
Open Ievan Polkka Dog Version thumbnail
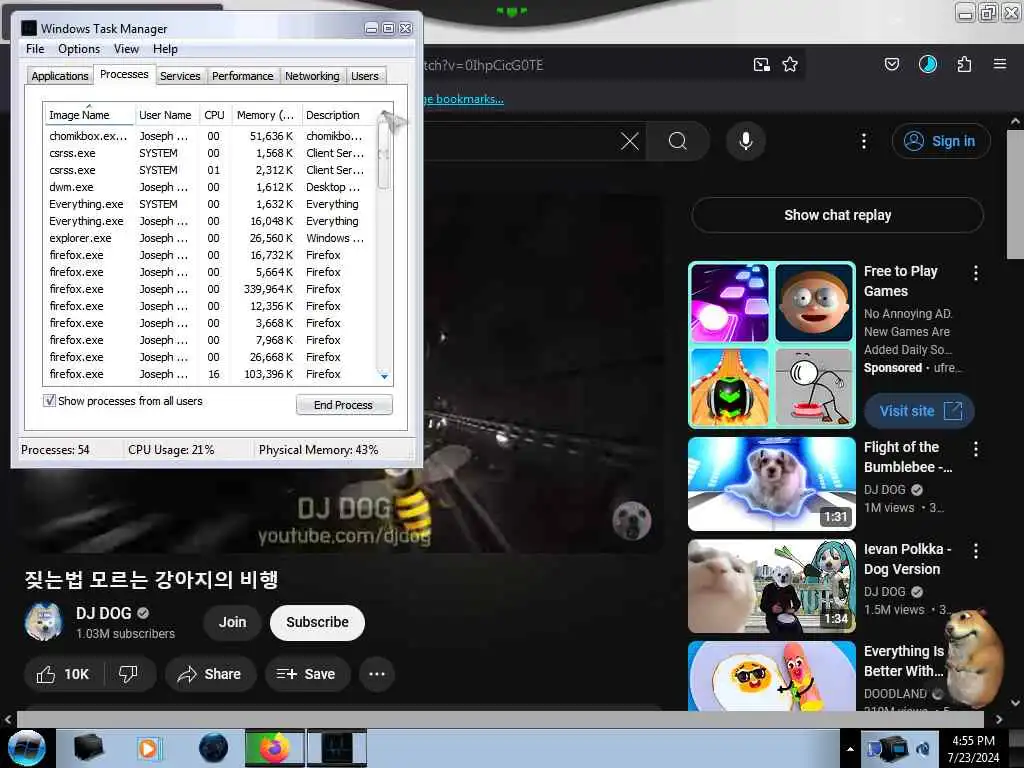coord(771,586)
